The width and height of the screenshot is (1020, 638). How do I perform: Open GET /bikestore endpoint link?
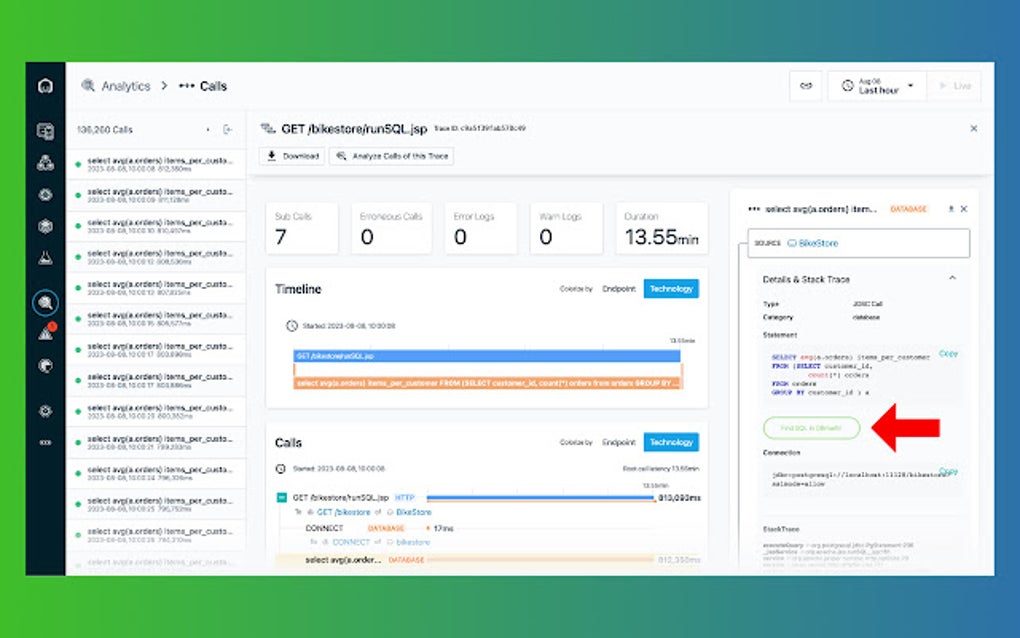click(343, 512)
